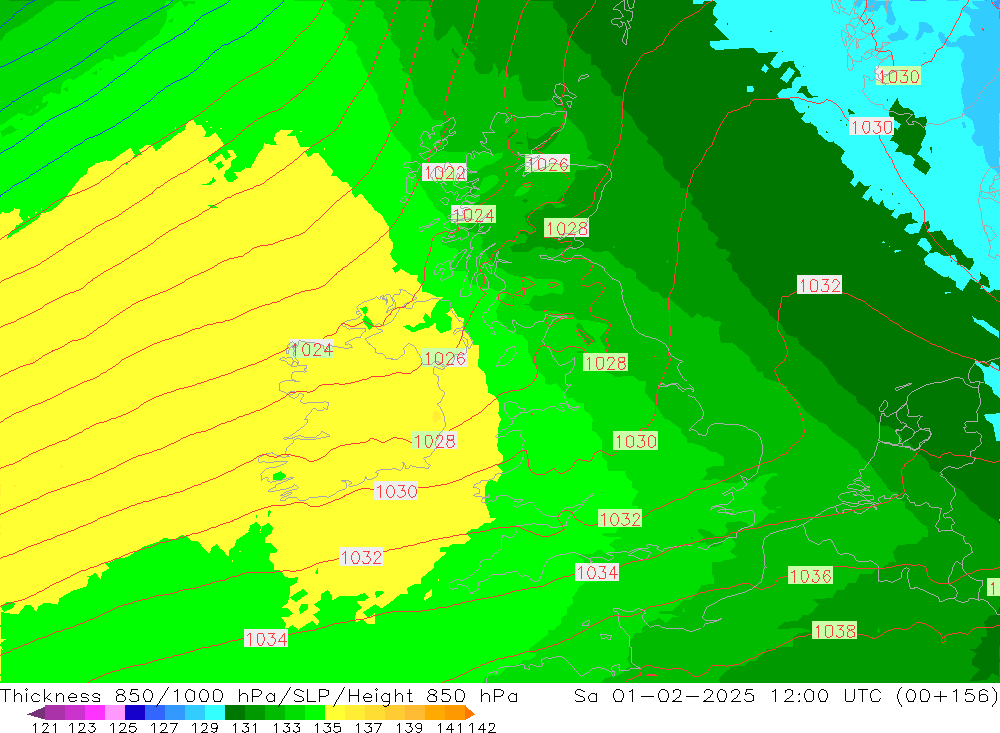Select the 1032 label over the North Sea
The height and width of the screenshot is (733, 1000).
coord(820,285)
